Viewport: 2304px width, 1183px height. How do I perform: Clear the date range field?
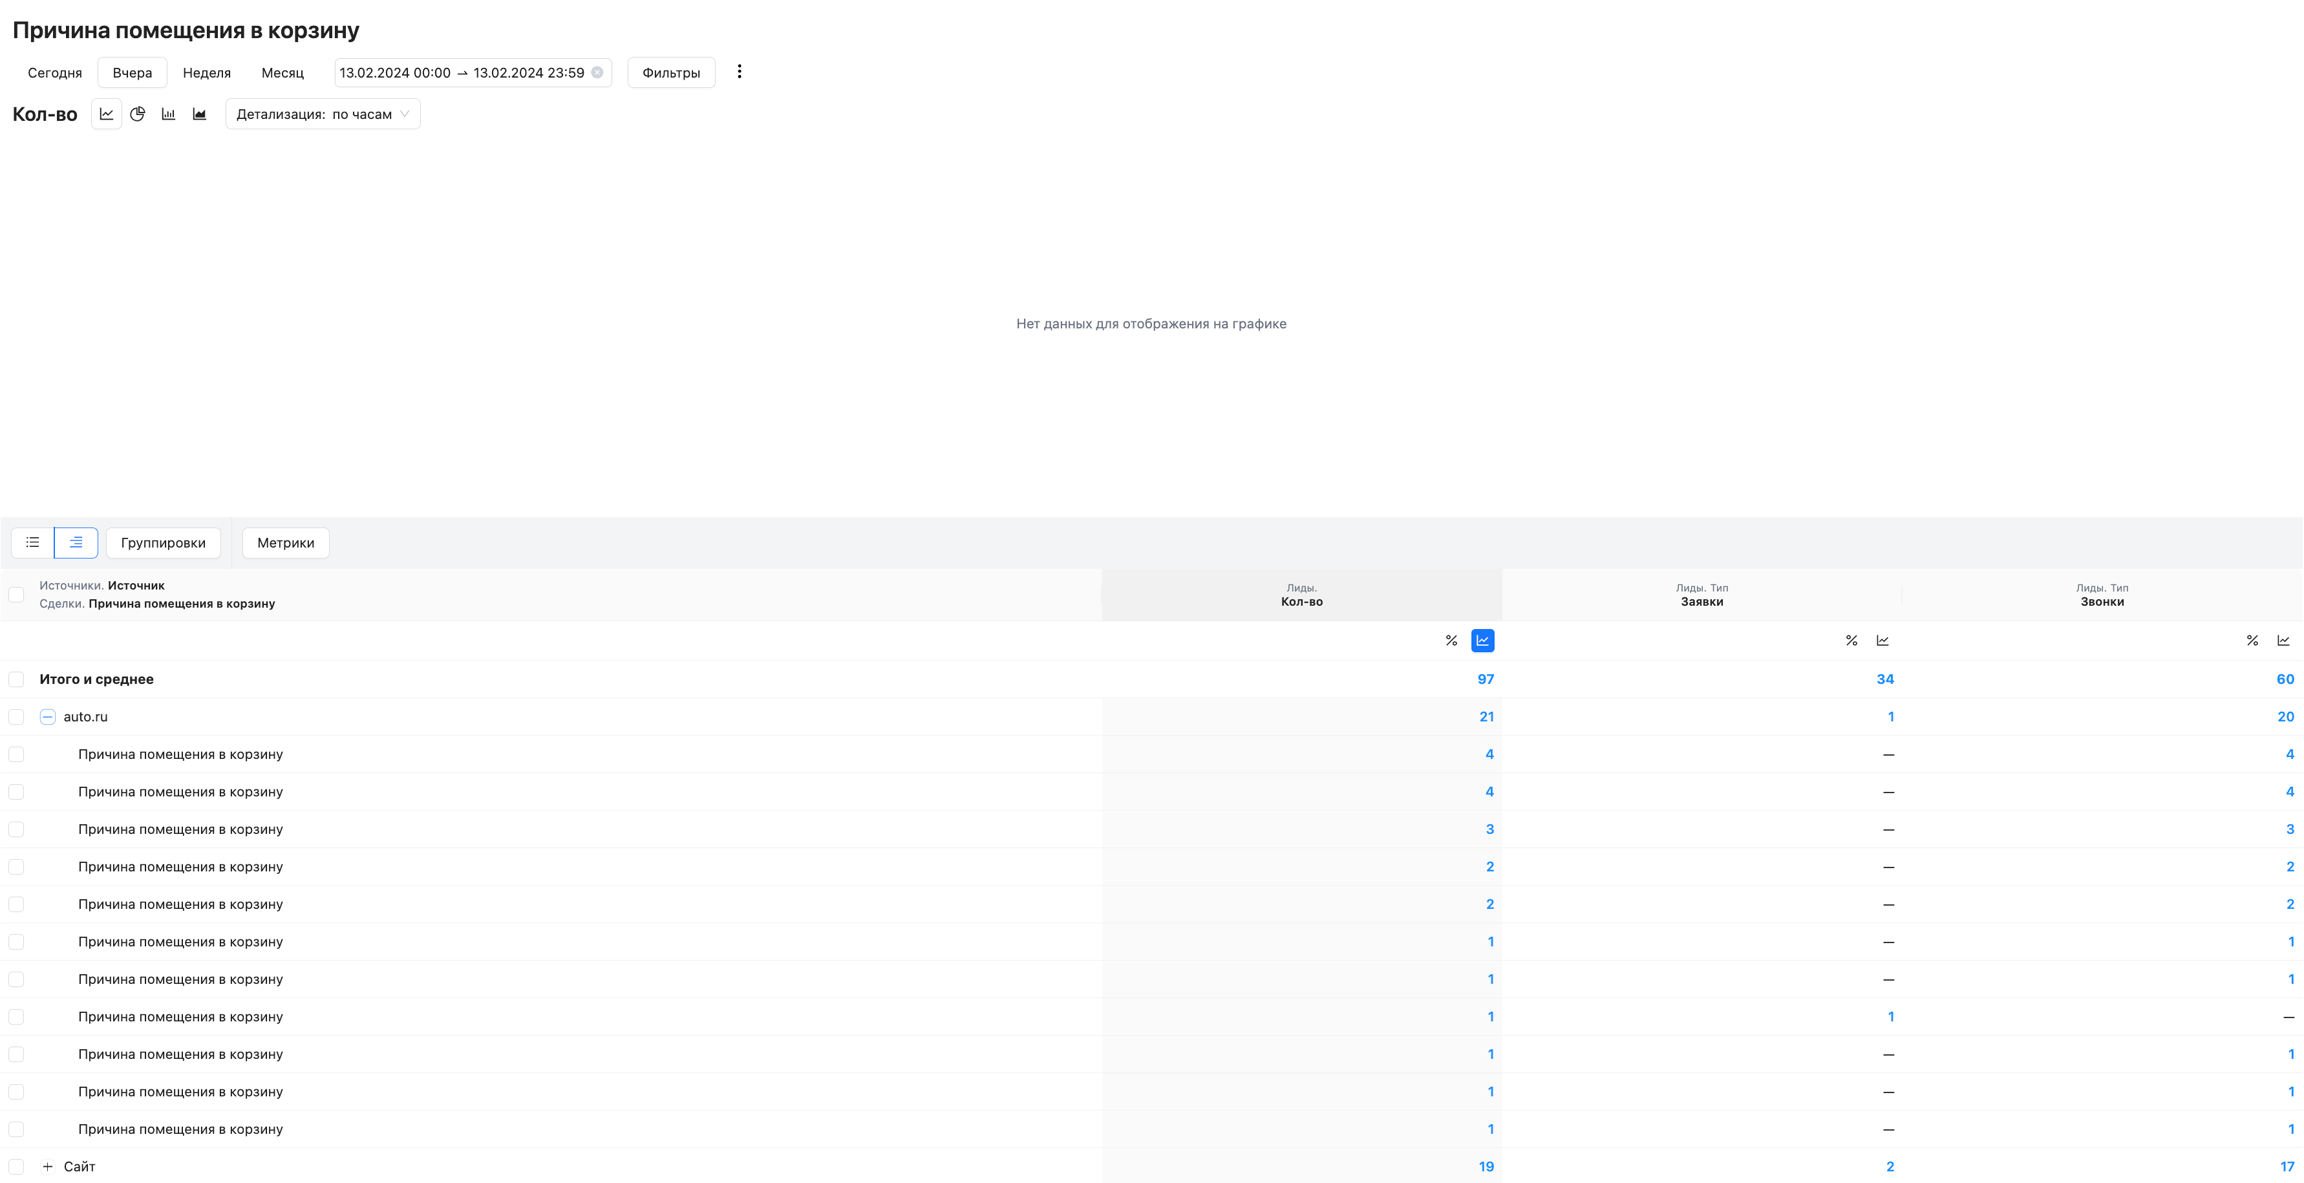(597, 72)
